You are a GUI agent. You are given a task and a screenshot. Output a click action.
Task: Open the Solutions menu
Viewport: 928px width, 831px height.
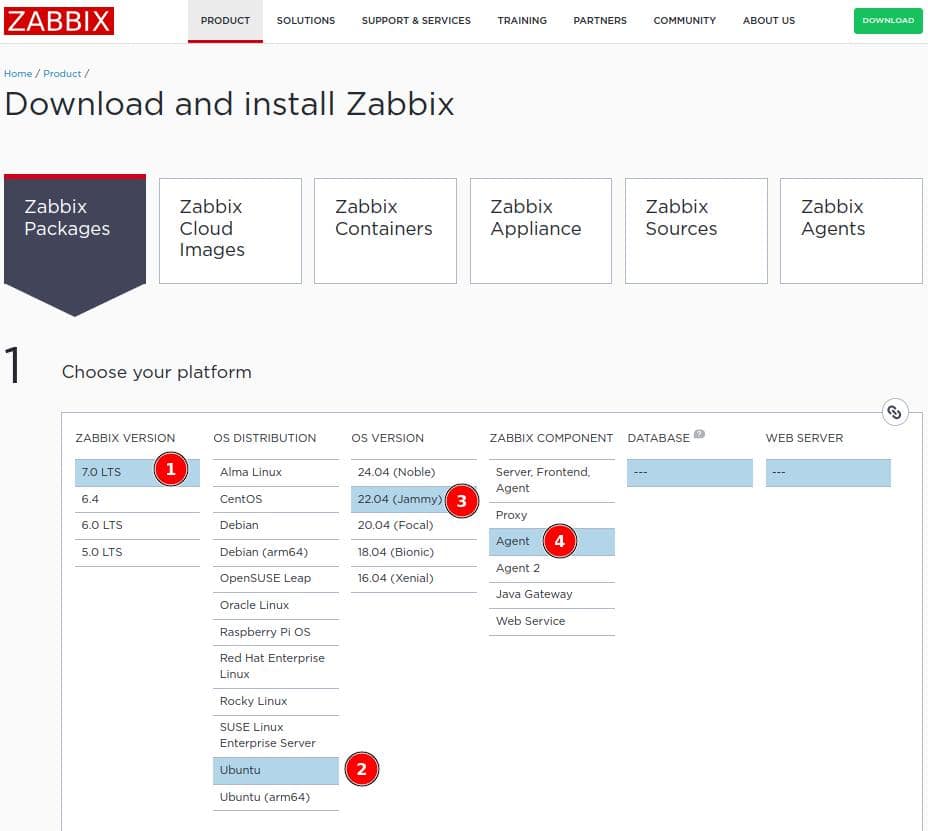pyautogui.click(x=305, y=20)
